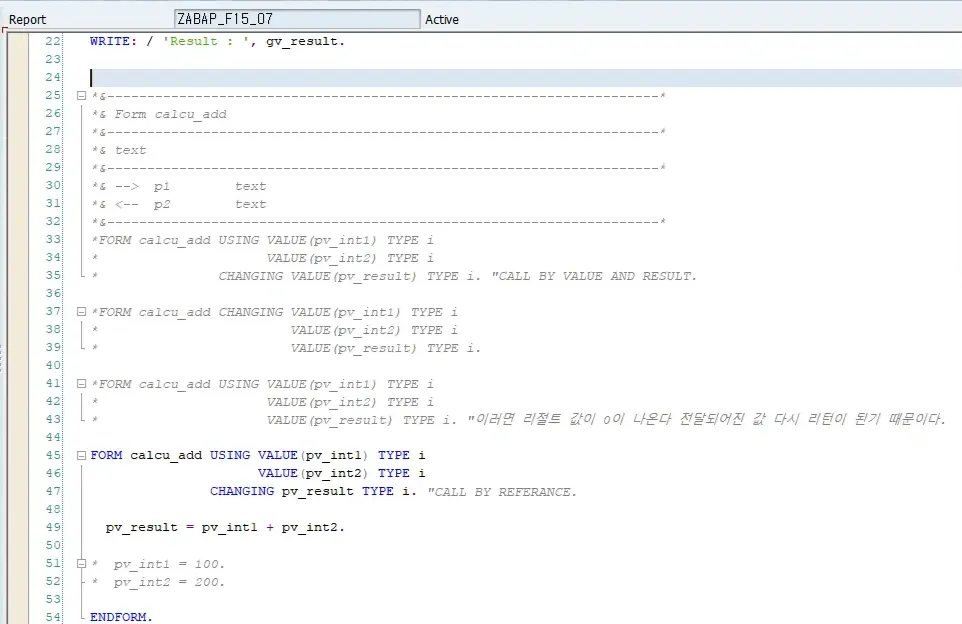Click VALUE(pv_int2) TYPE i on line 46
This screenshot has width=962, height=624.
point(341,473)
